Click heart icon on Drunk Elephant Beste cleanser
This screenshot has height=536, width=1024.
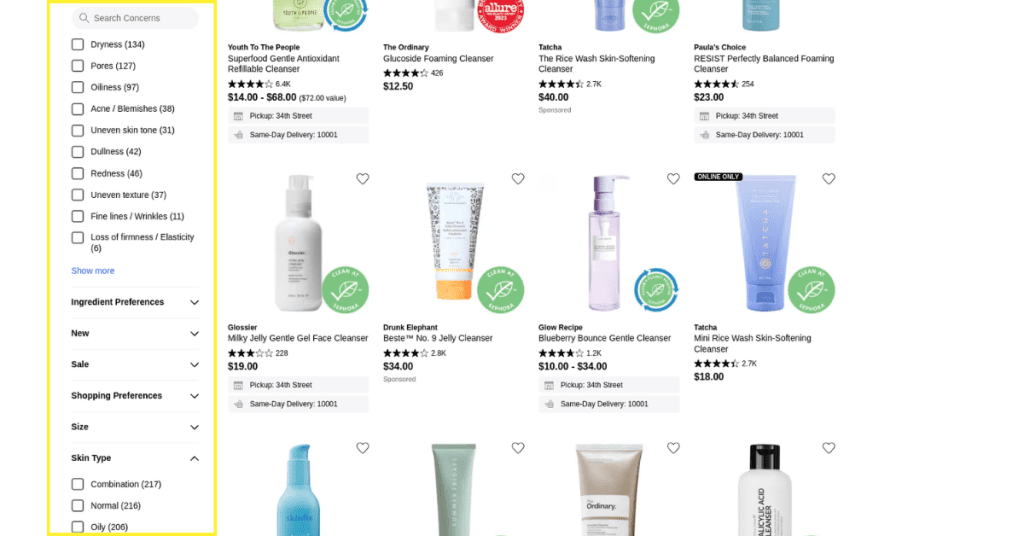point(518,179)
